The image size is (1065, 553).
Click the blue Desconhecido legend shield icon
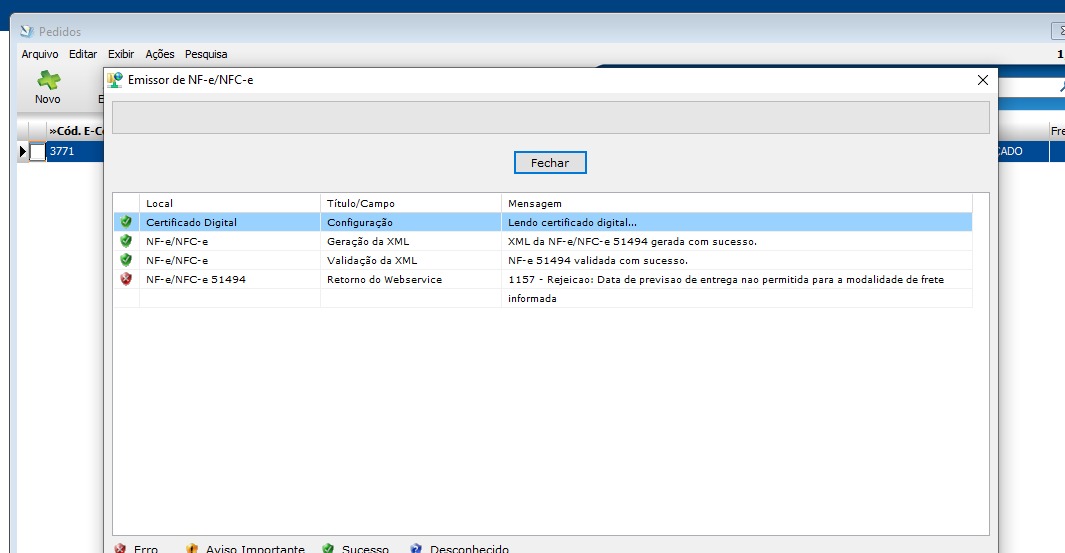tap(416, 549)
